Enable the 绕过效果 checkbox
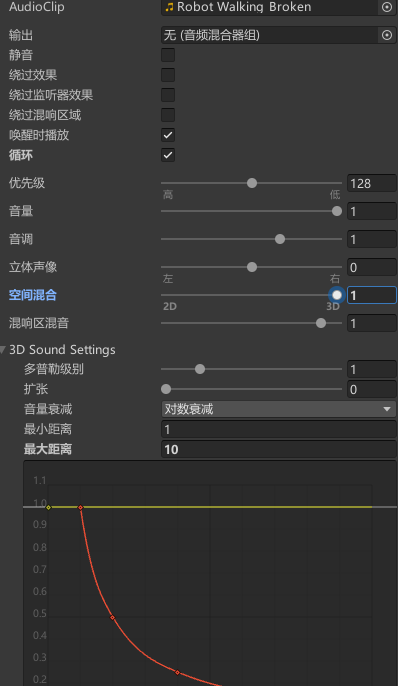The image size is (398, 686). tap(168, 75)
